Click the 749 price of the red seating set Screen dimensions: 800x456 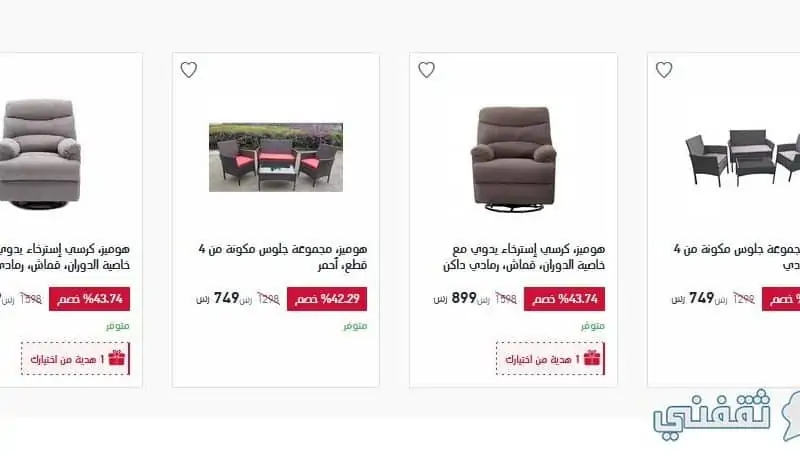tap(227, 298)
